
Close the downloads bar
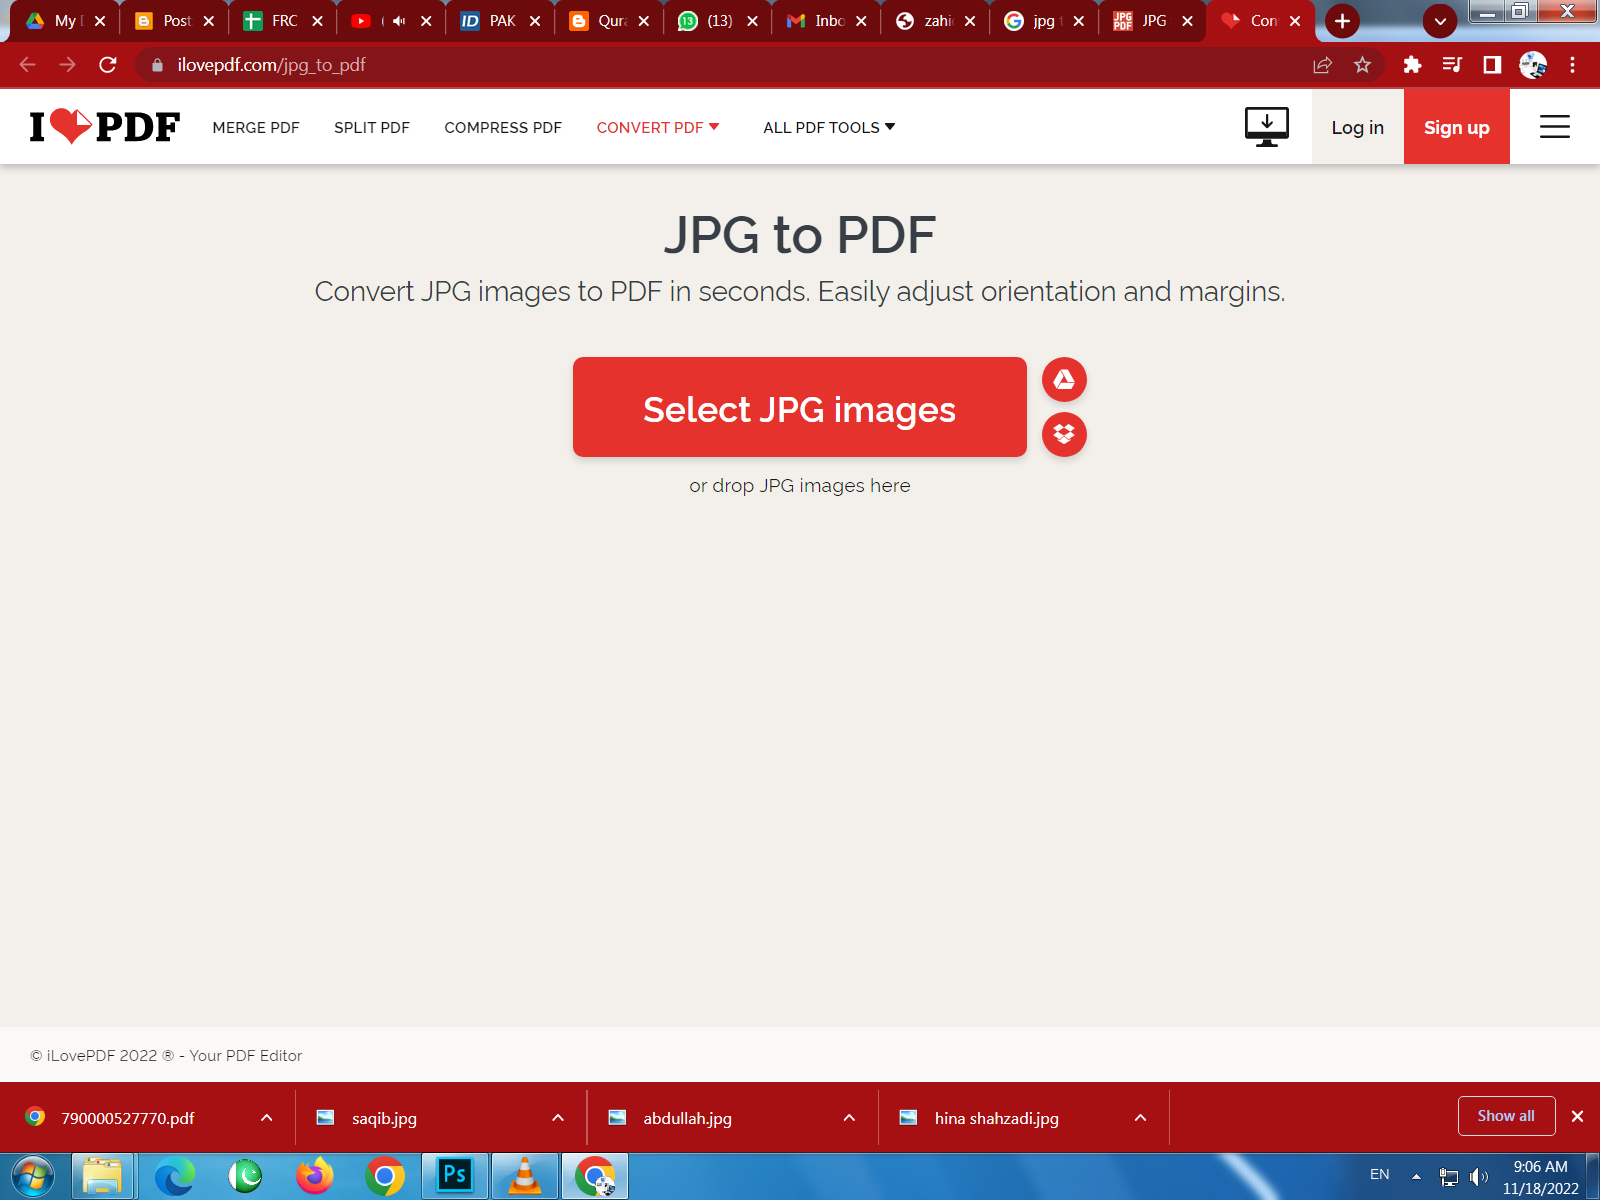(x=1577, y=1116)
